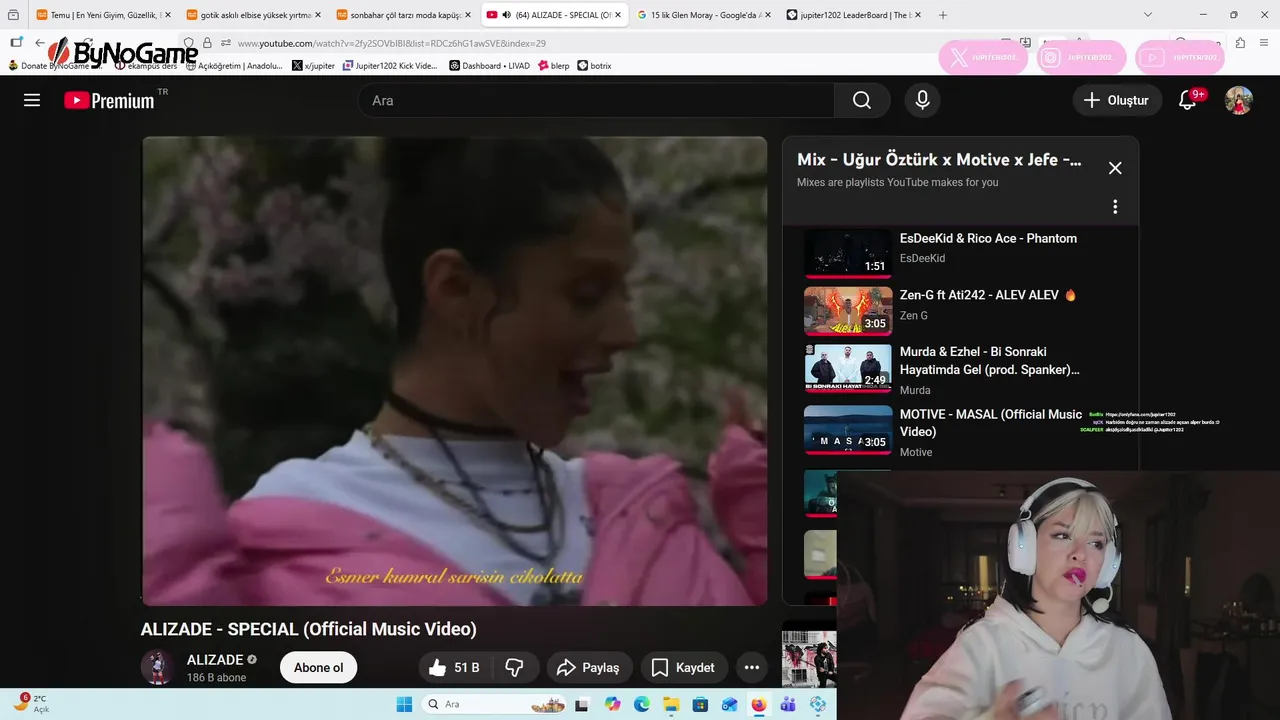Close the ALIZADE YouTube tab
The height and width of the screenshot is (720, 1280).
(618, 15)
